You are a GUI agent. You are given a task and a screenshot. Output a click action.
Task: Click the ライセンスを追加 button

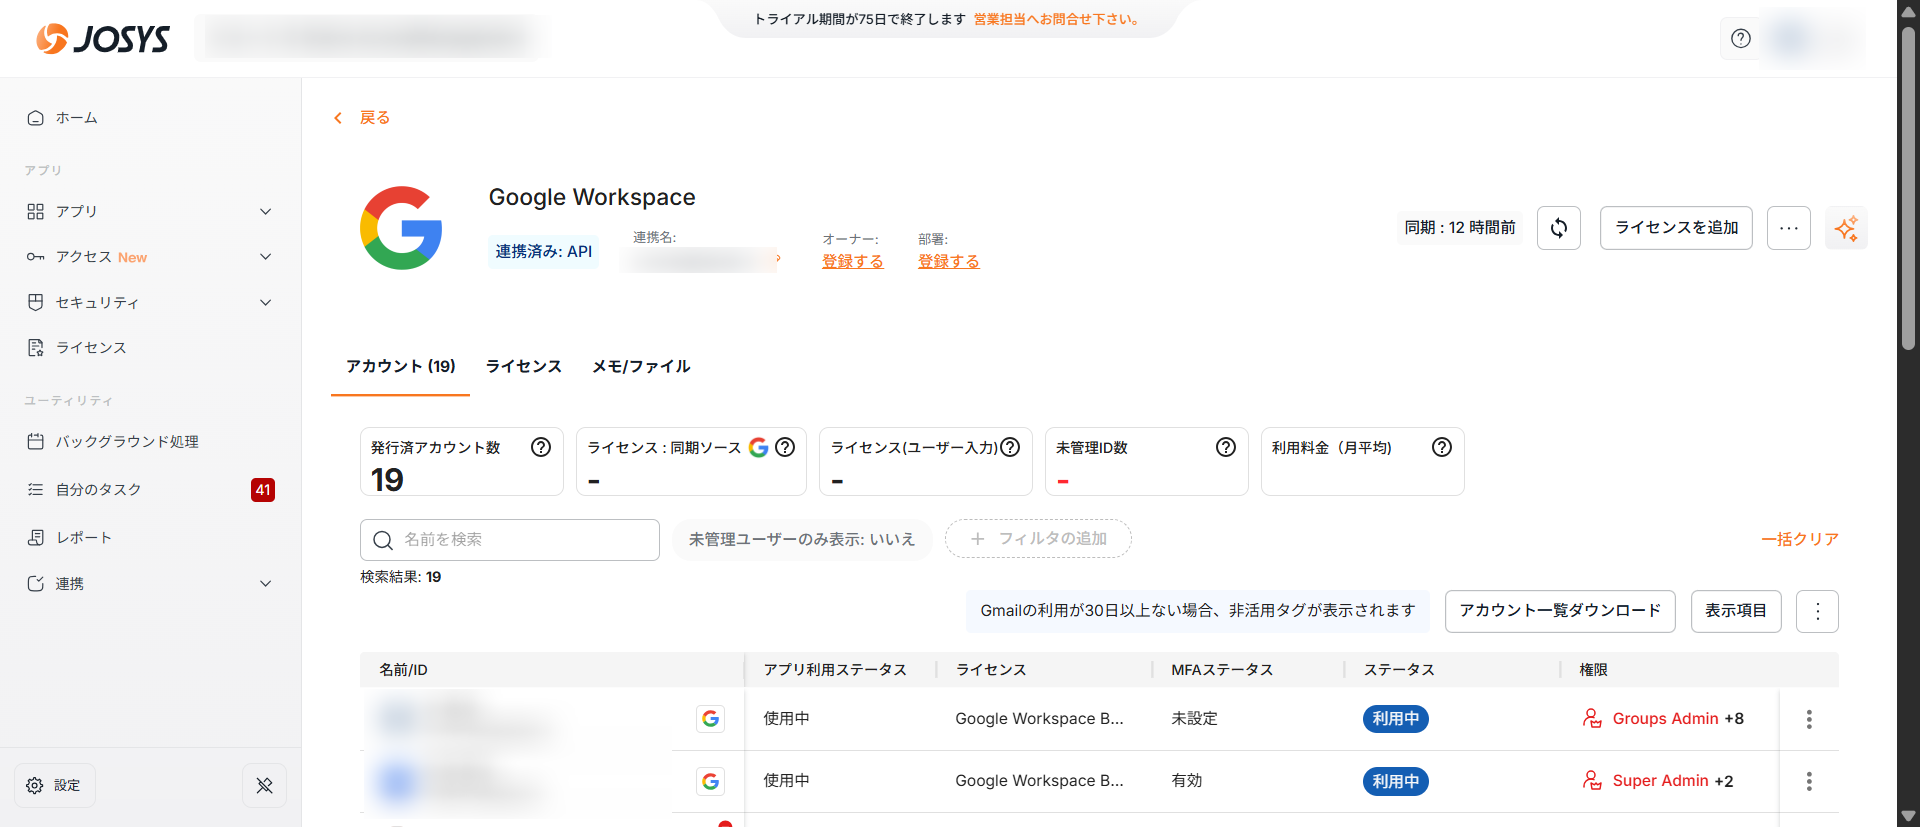[x=1676, y=228]
